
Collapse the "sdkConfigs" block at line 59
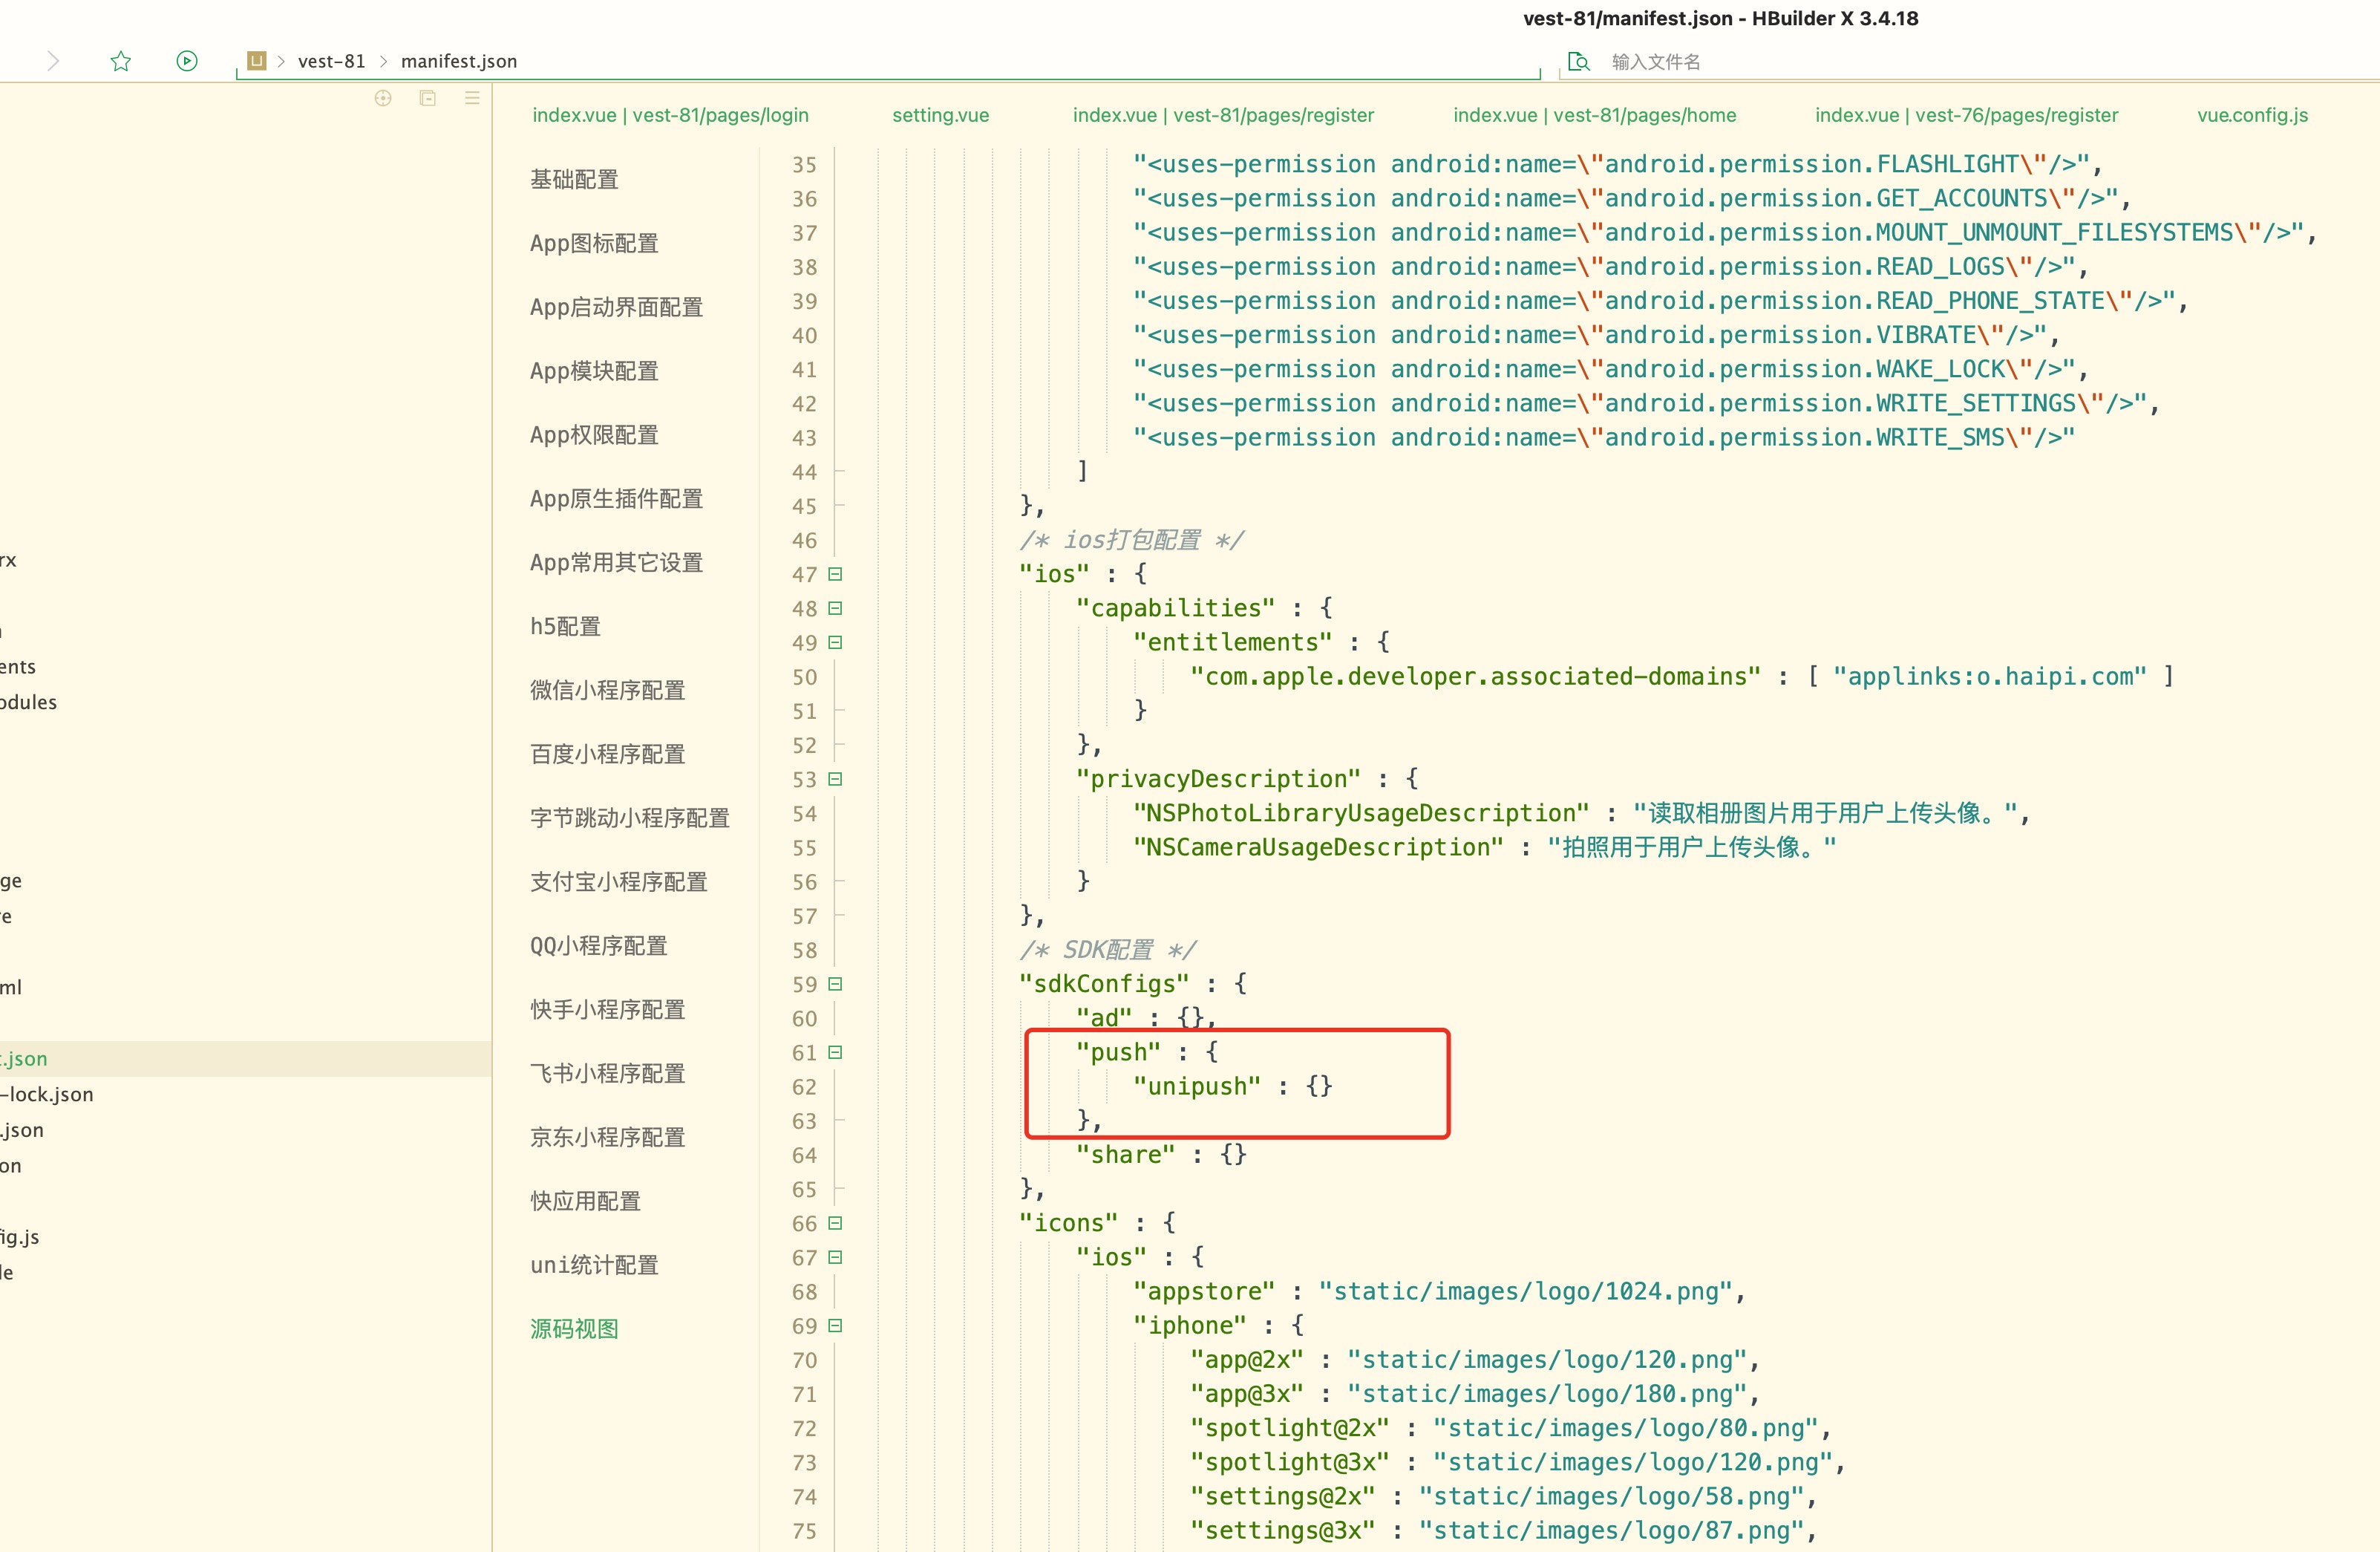[836, 984]
